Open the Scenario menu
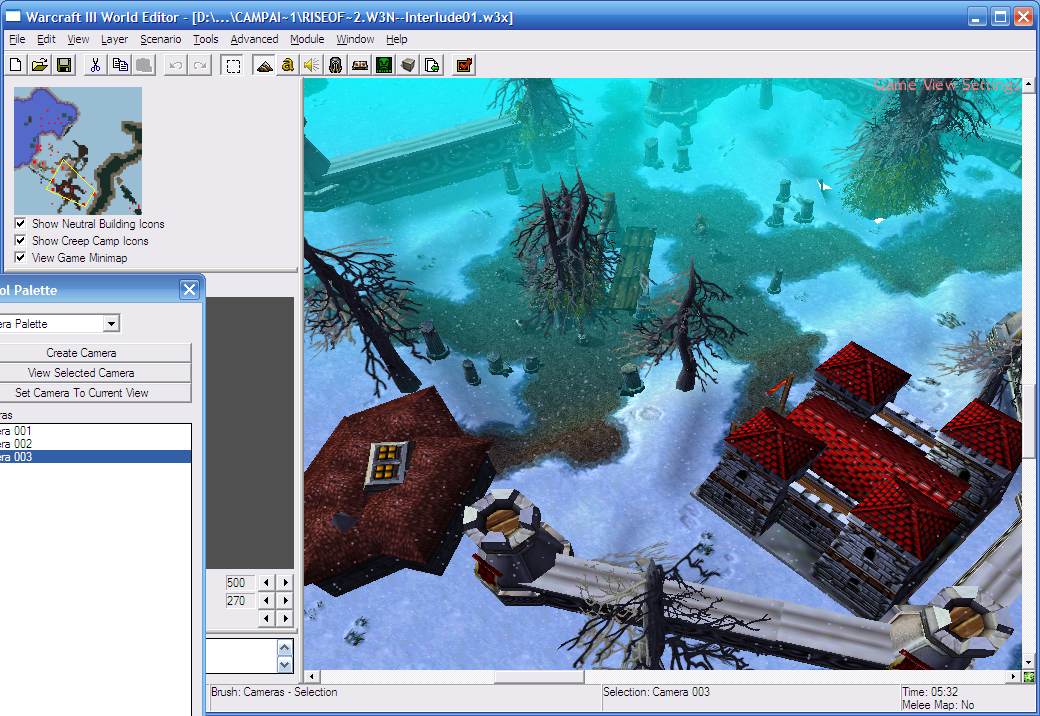 click(161, 39)
